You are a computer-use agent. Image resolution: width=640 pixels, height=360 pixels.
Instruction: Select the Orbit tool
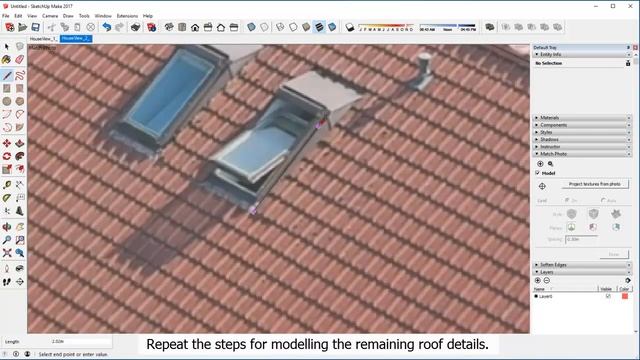pos(7,227)
